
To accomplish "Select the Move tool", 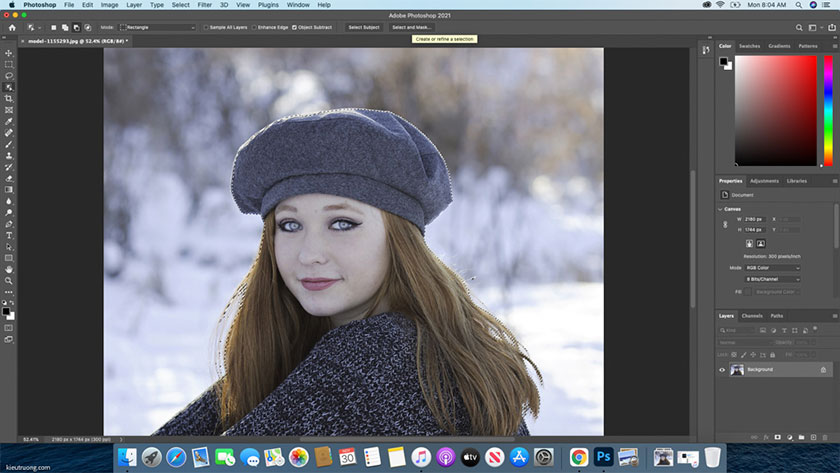I will click(x=9, y=53).
